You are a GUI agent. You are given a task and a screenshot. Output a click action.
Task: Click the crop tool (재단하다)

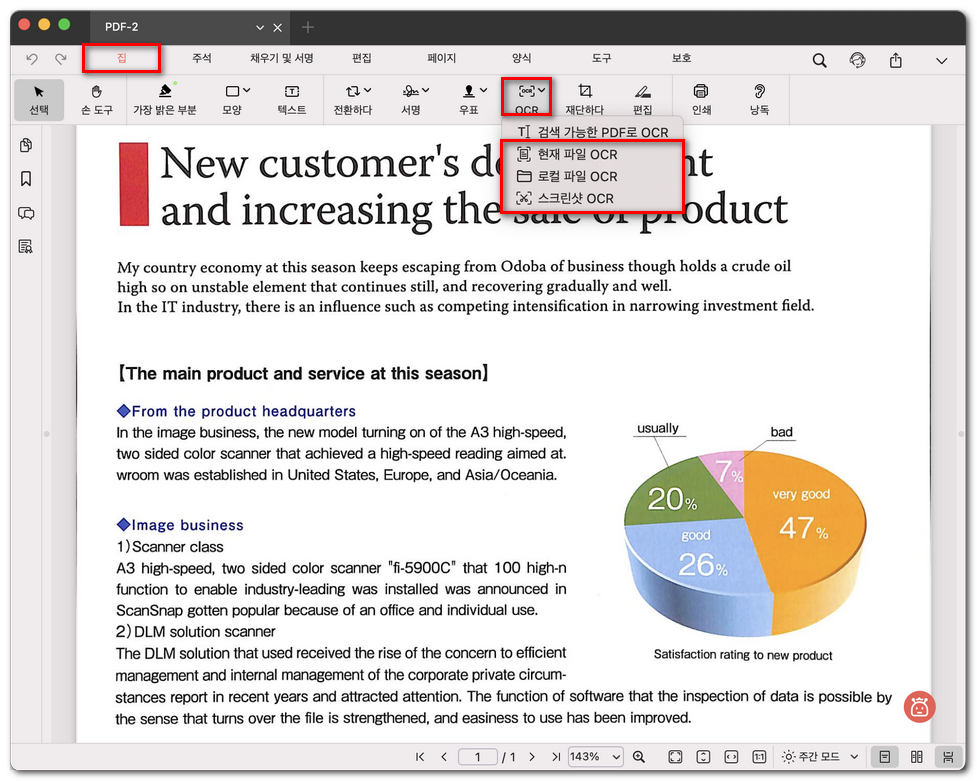[x=585, y=98]
